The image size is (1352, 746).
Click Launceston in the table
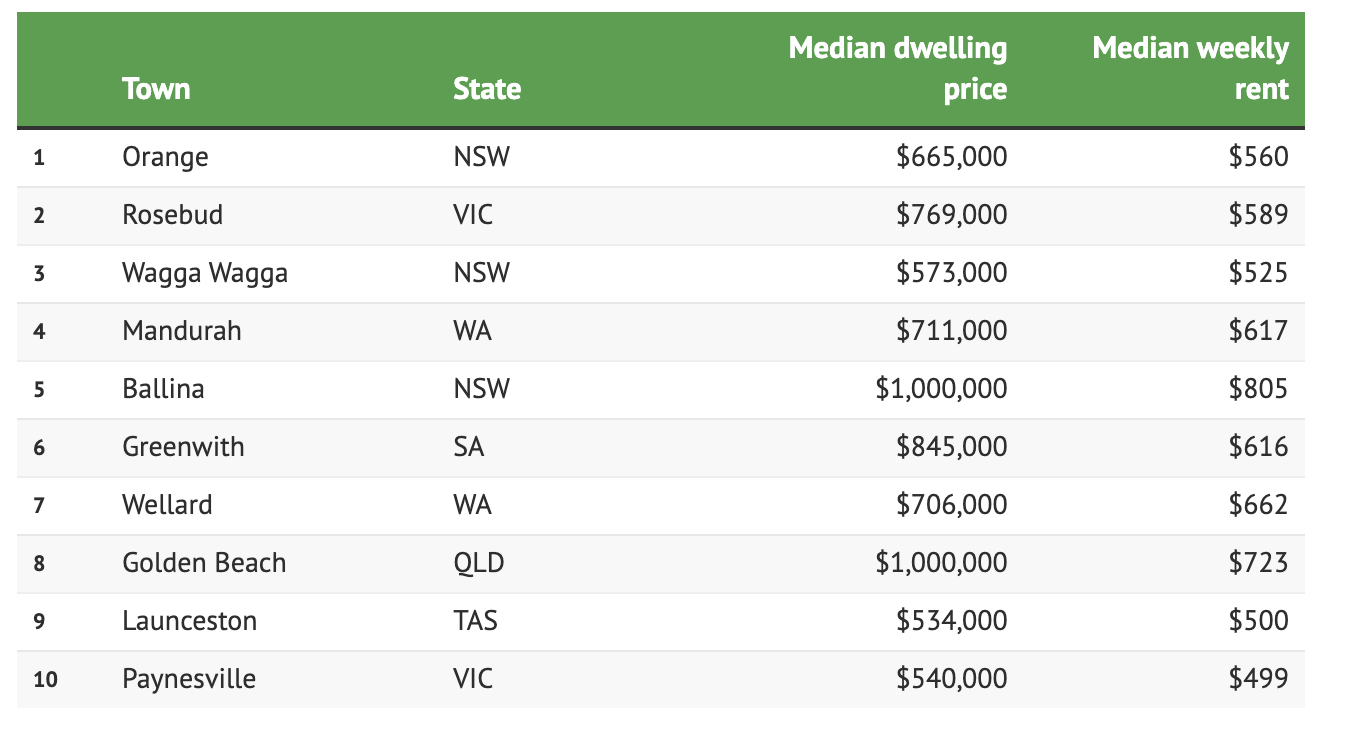pos(189,621)
